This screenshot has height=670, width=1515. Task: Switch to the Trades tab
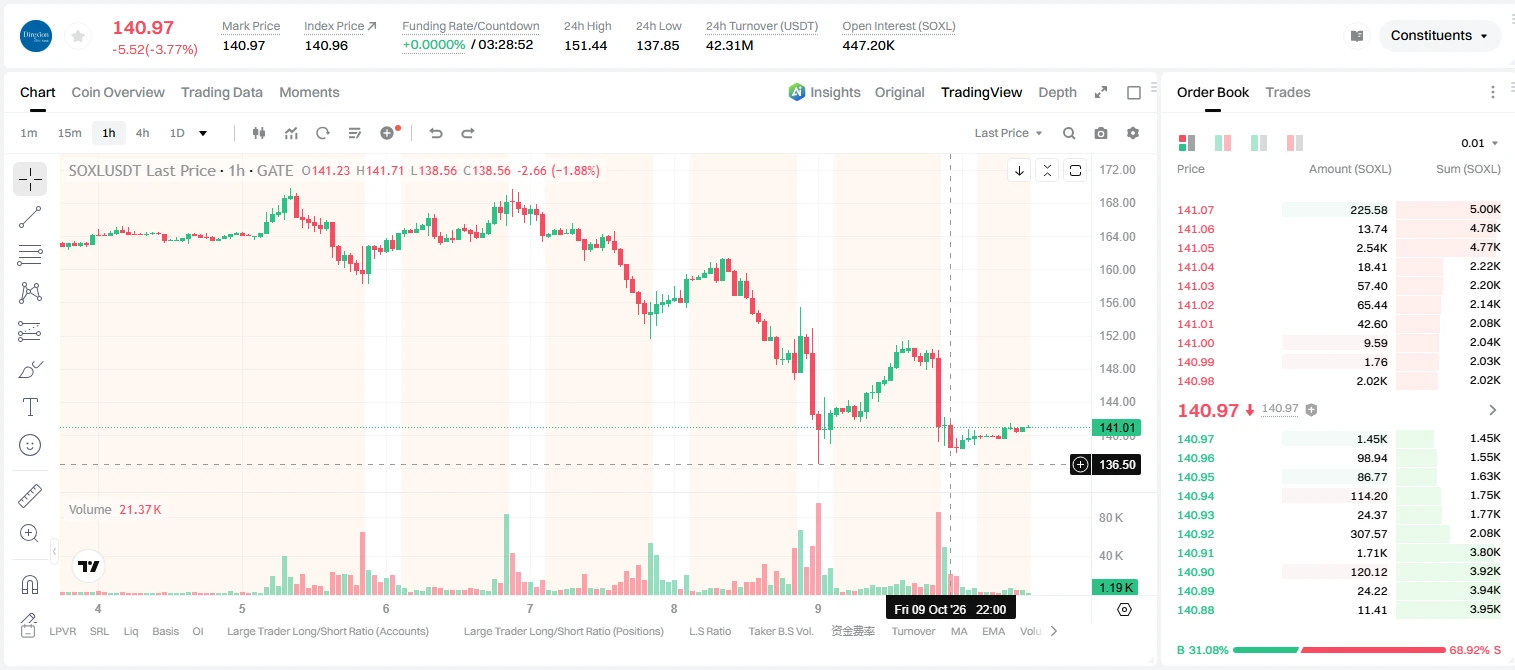pos(1287,92)
